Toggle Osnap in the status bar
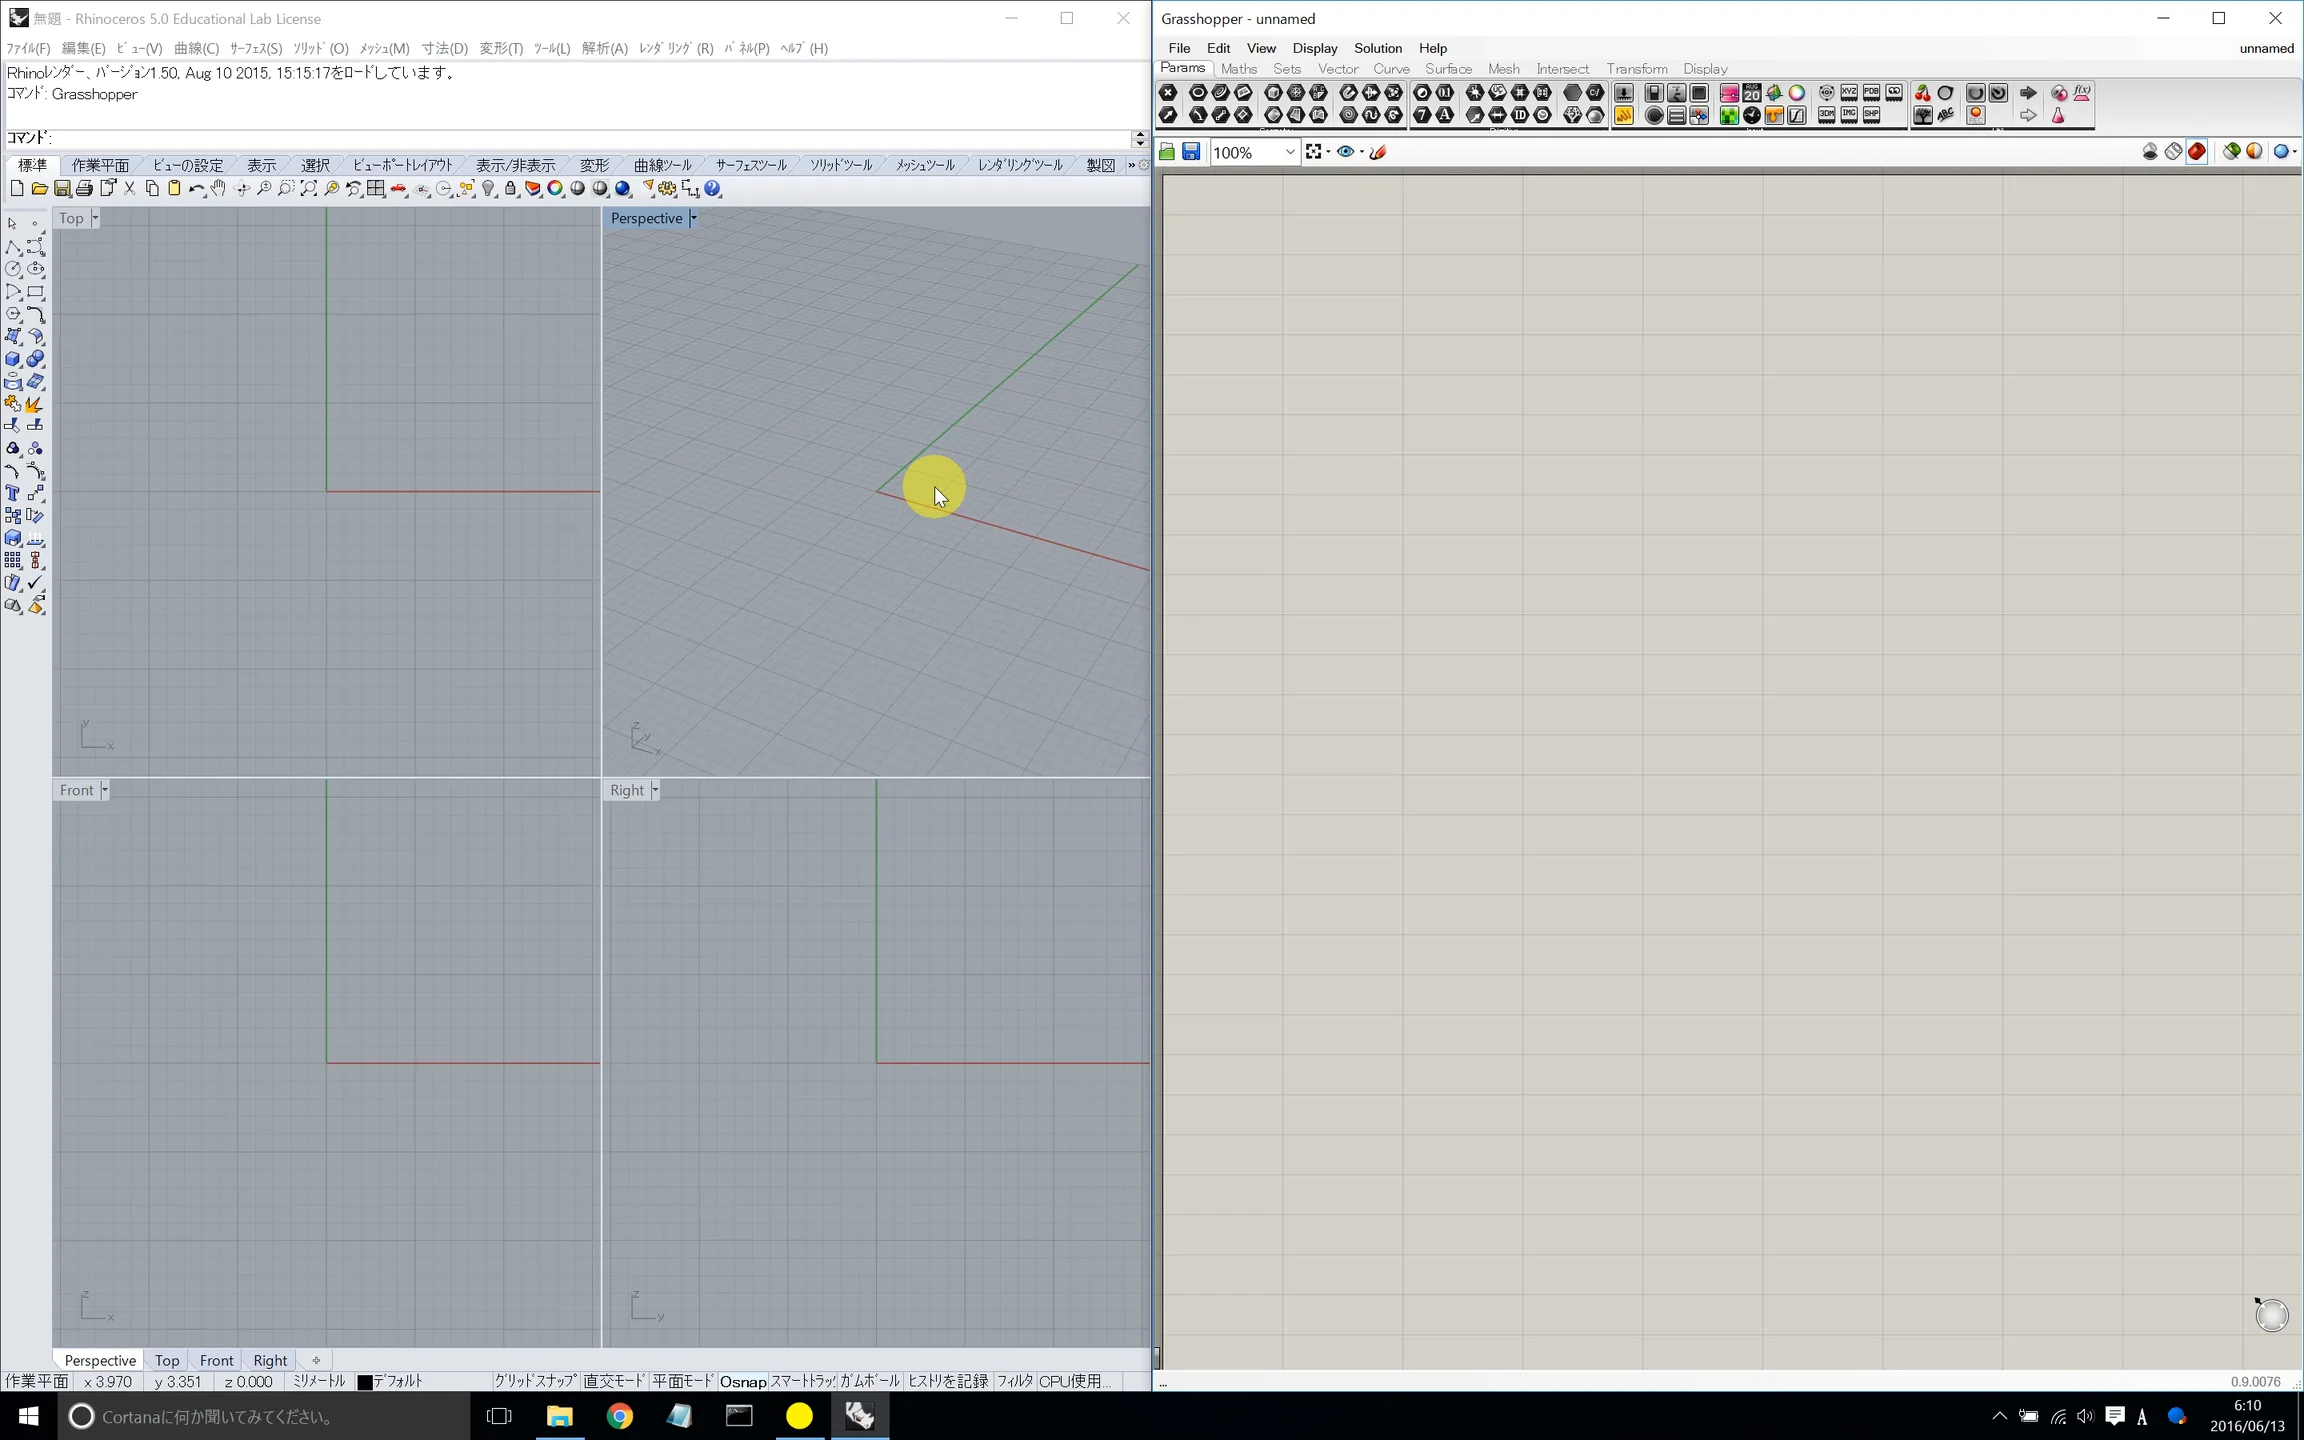2304x1440 pixels. (742, 1381)
